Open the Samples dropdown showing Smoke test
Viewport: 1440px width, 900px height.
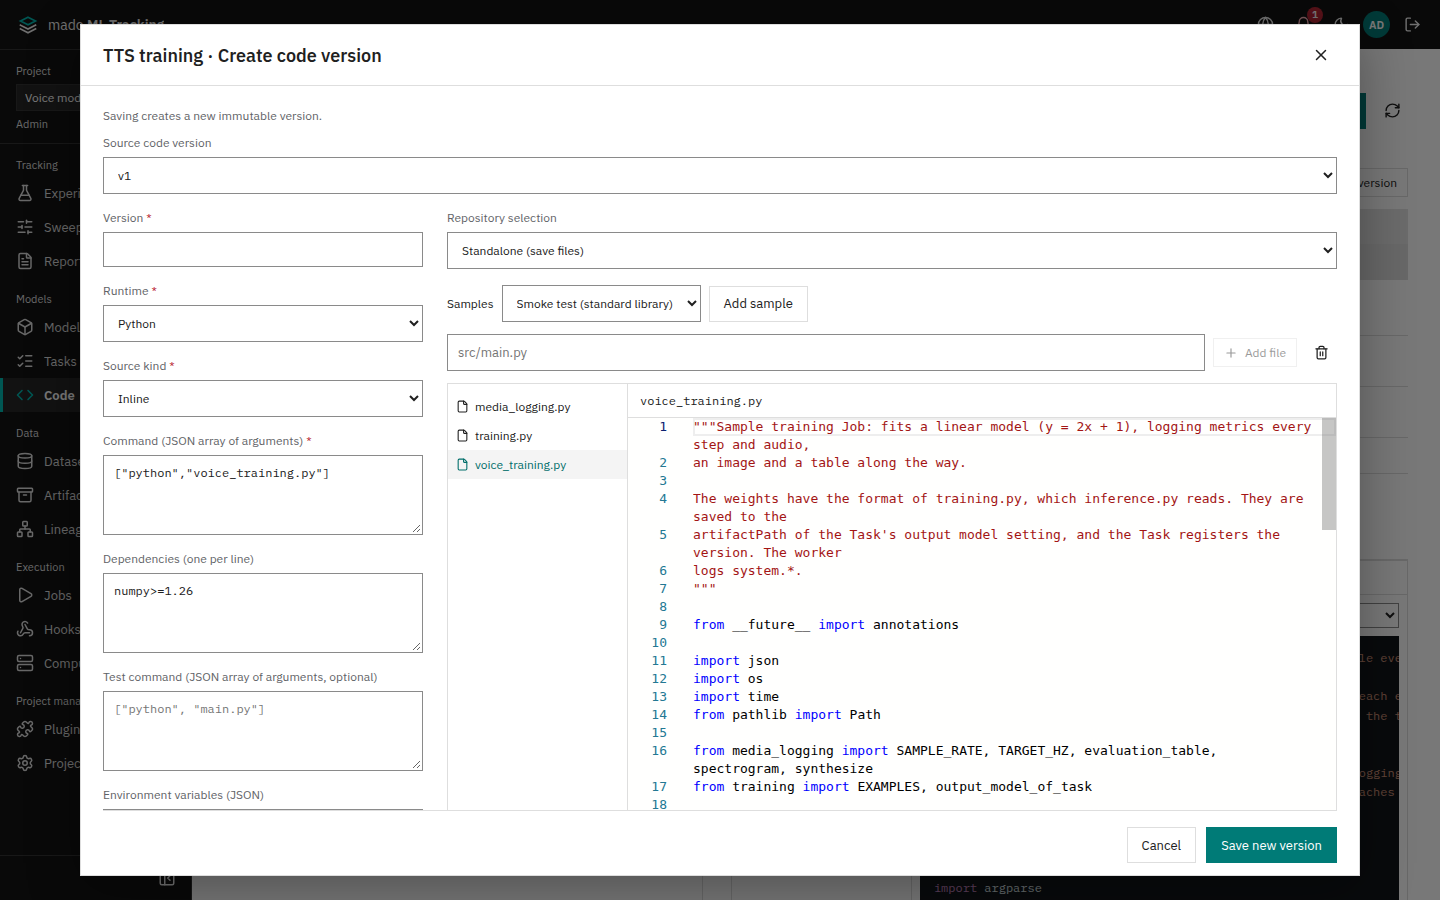[601, 304]
